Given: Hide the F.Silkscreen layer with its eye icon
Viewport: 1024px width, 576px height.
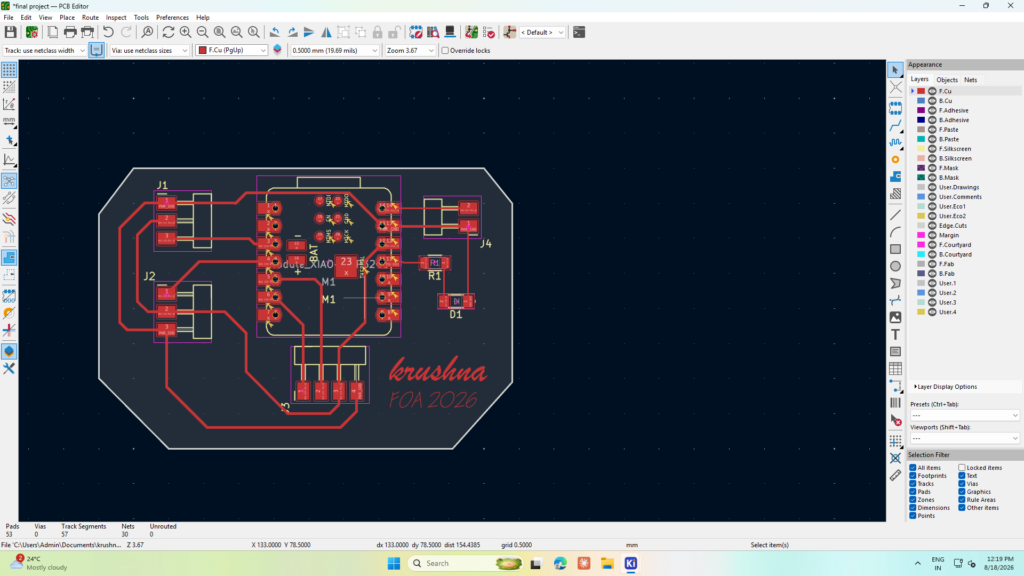Looking at the screenshot, I should [x=933, y=149].
